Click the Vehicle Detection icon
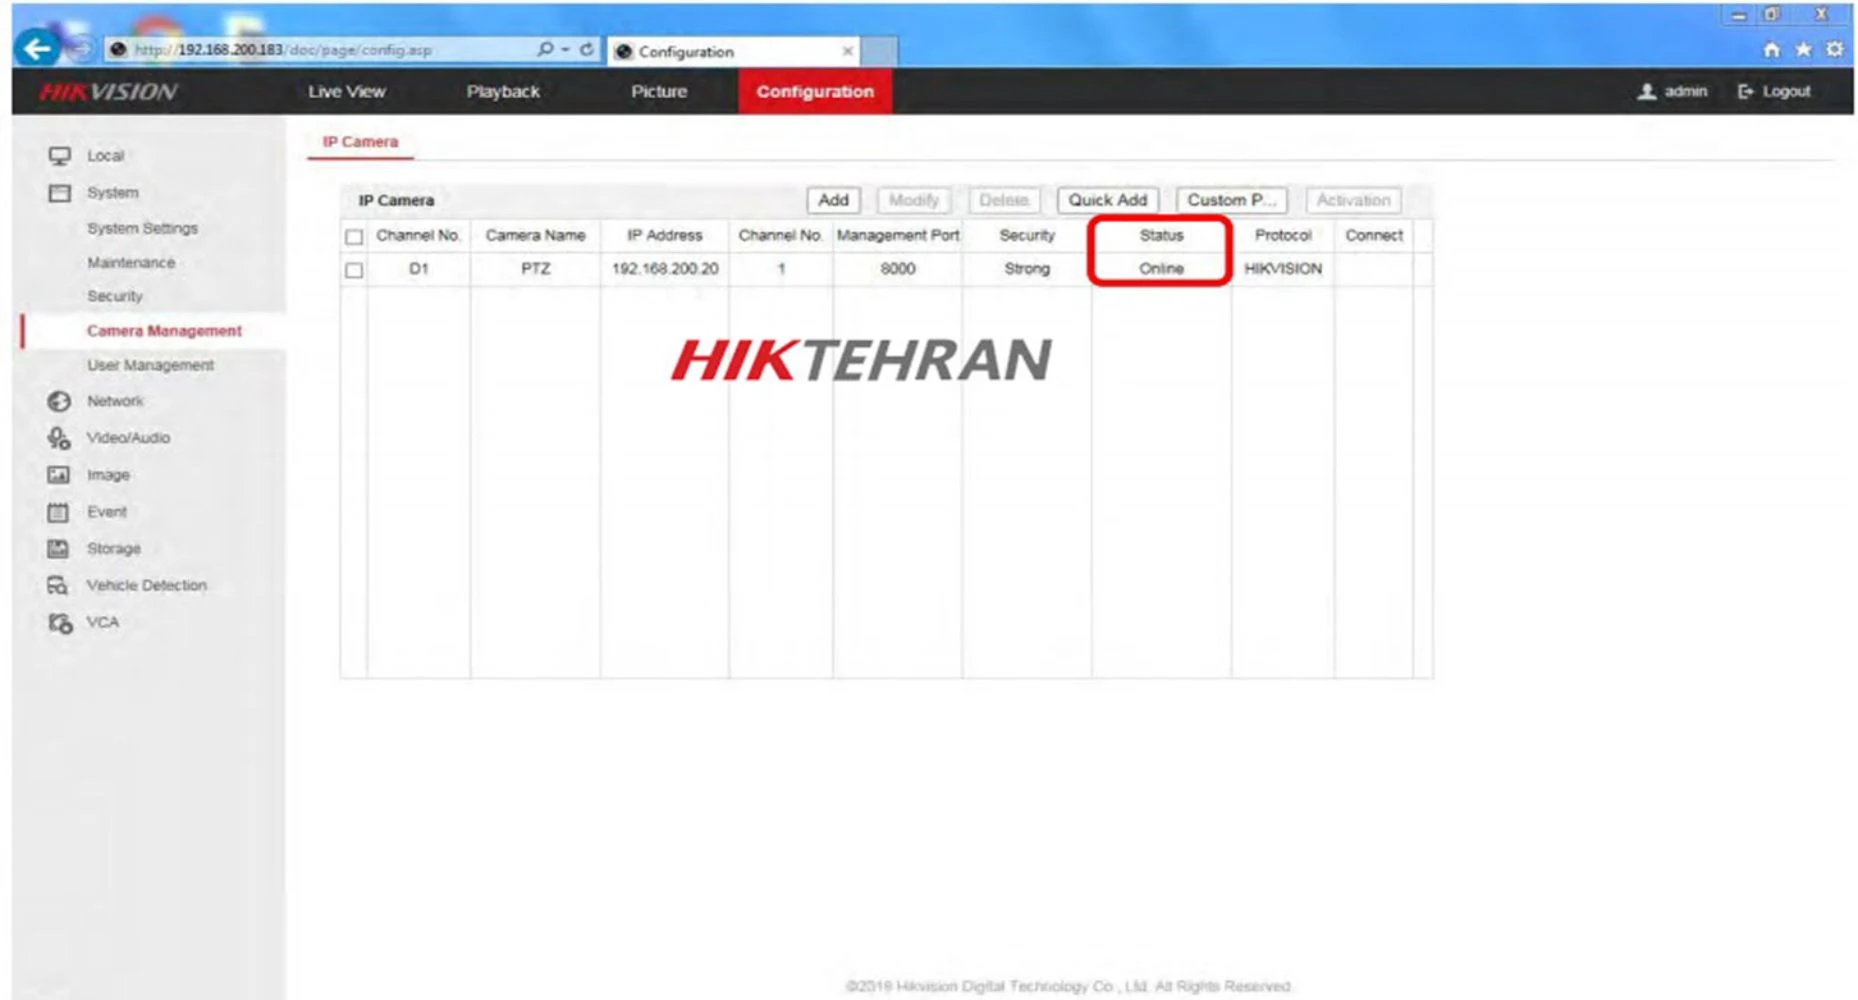1858x1000 pixels. click(x=59, y=586)
